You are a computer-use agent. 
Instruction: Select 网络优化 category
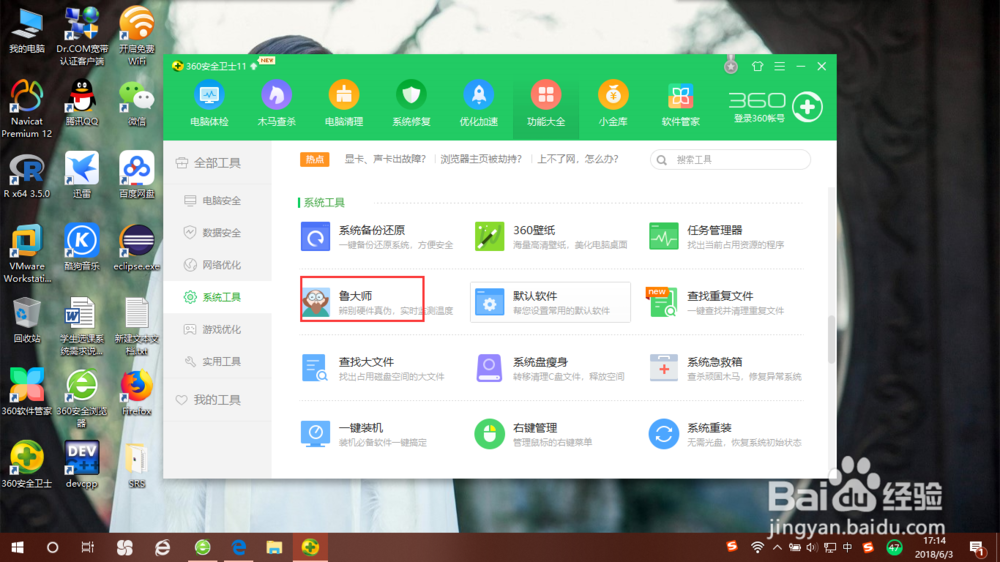(x=217, y=265)
